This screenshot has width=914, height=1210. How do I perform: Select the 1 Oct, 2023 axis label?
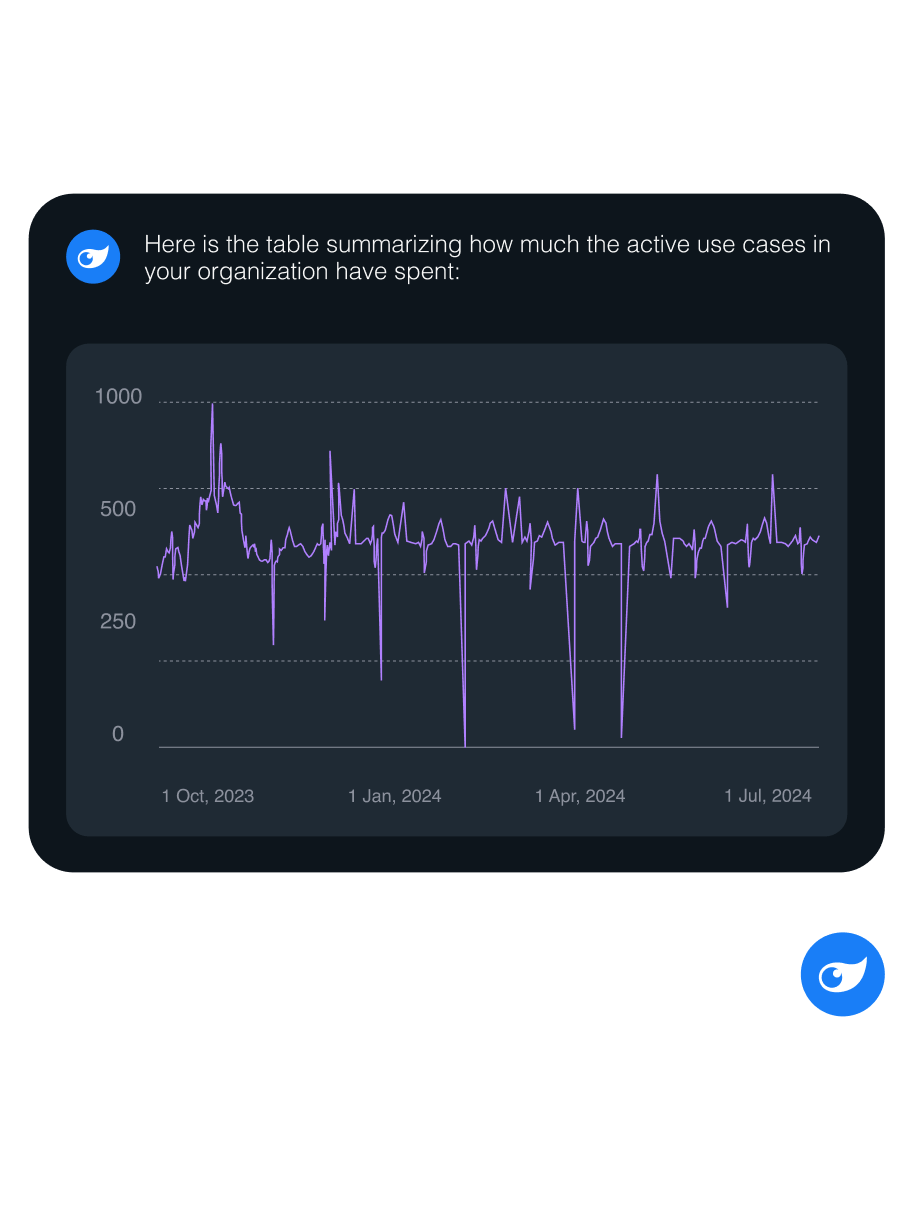pos(208,796)
